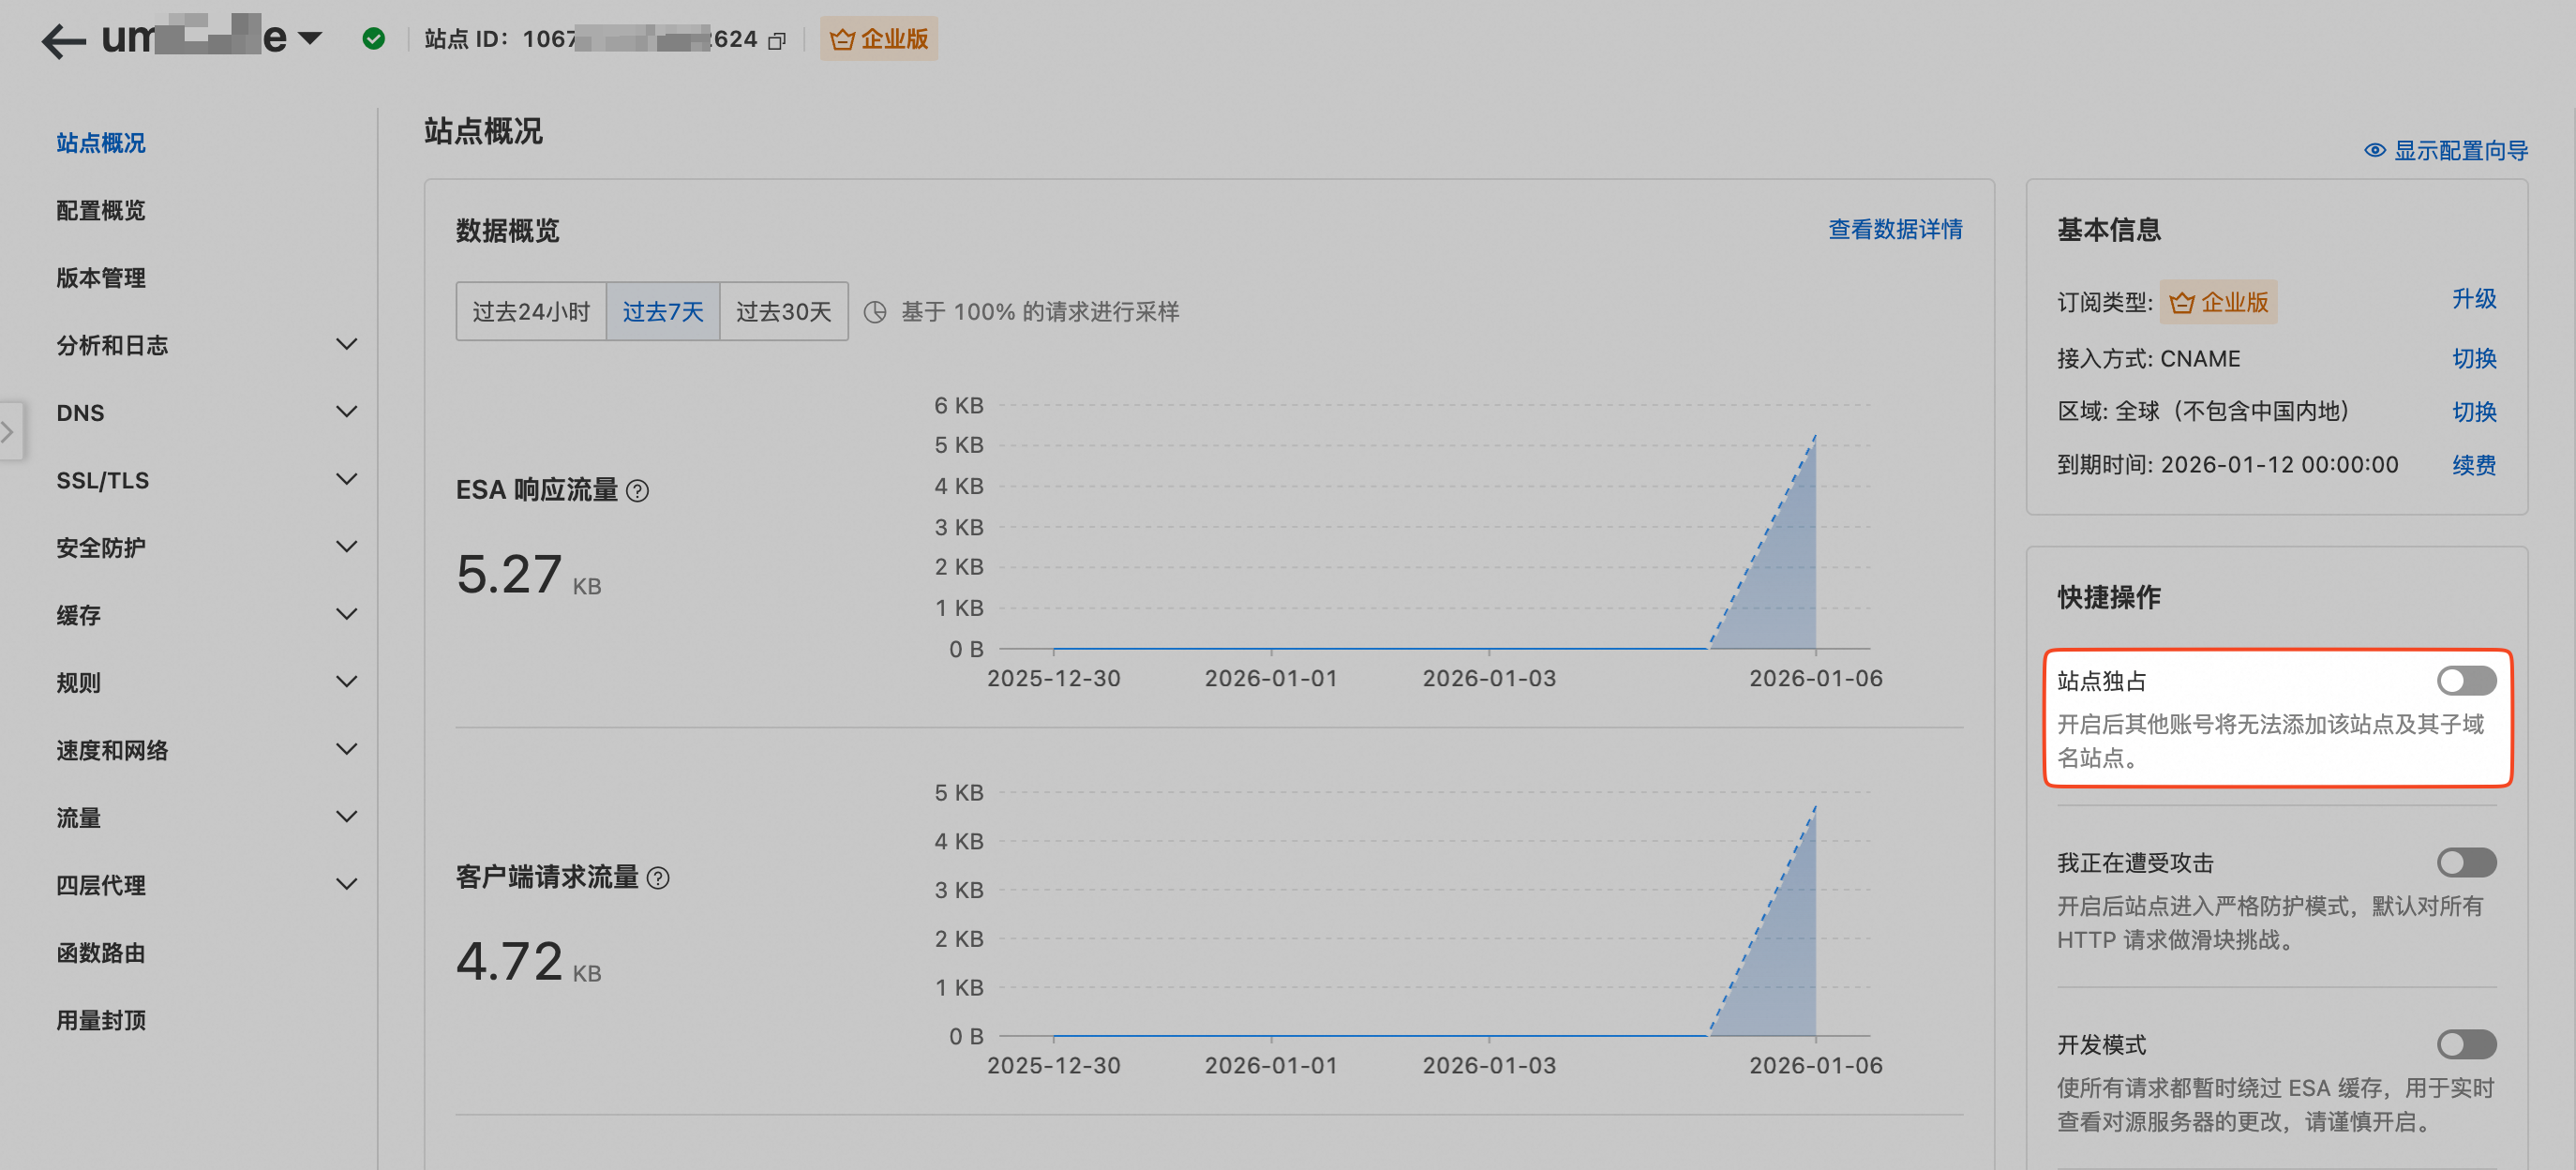Screen dimensions: 2576x1170
Task: Select the 过去24小时 time range tab
Action: [x=531, y=312]
